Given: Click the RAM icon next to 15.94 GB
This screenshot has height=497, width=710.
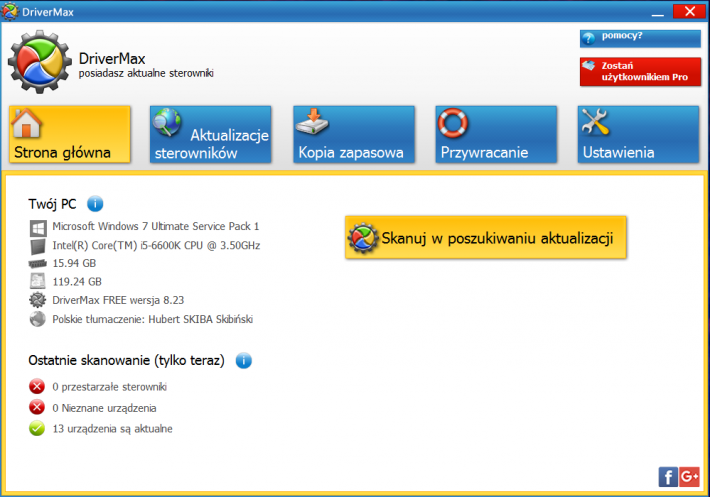Looking at the screenshot, I should point(38,263).
